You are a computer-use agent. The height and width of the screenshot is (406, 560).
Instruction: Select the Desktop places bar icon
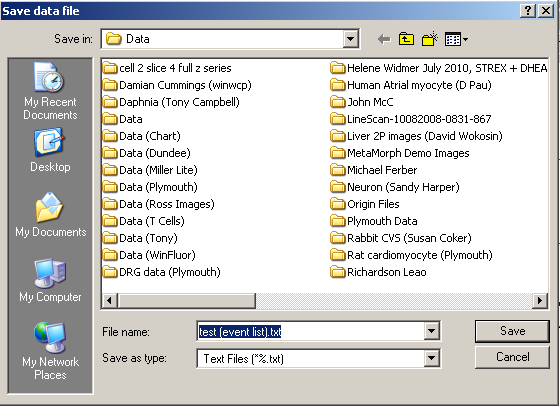click(x=50, y=150)
